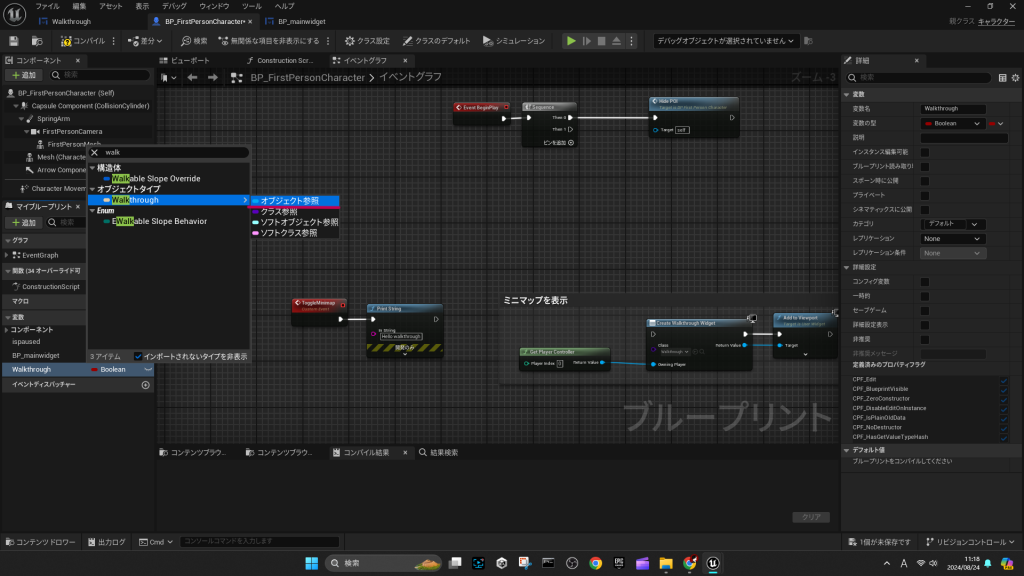
Task: Open the debug object selection dropdown
Action: [725, 41]
